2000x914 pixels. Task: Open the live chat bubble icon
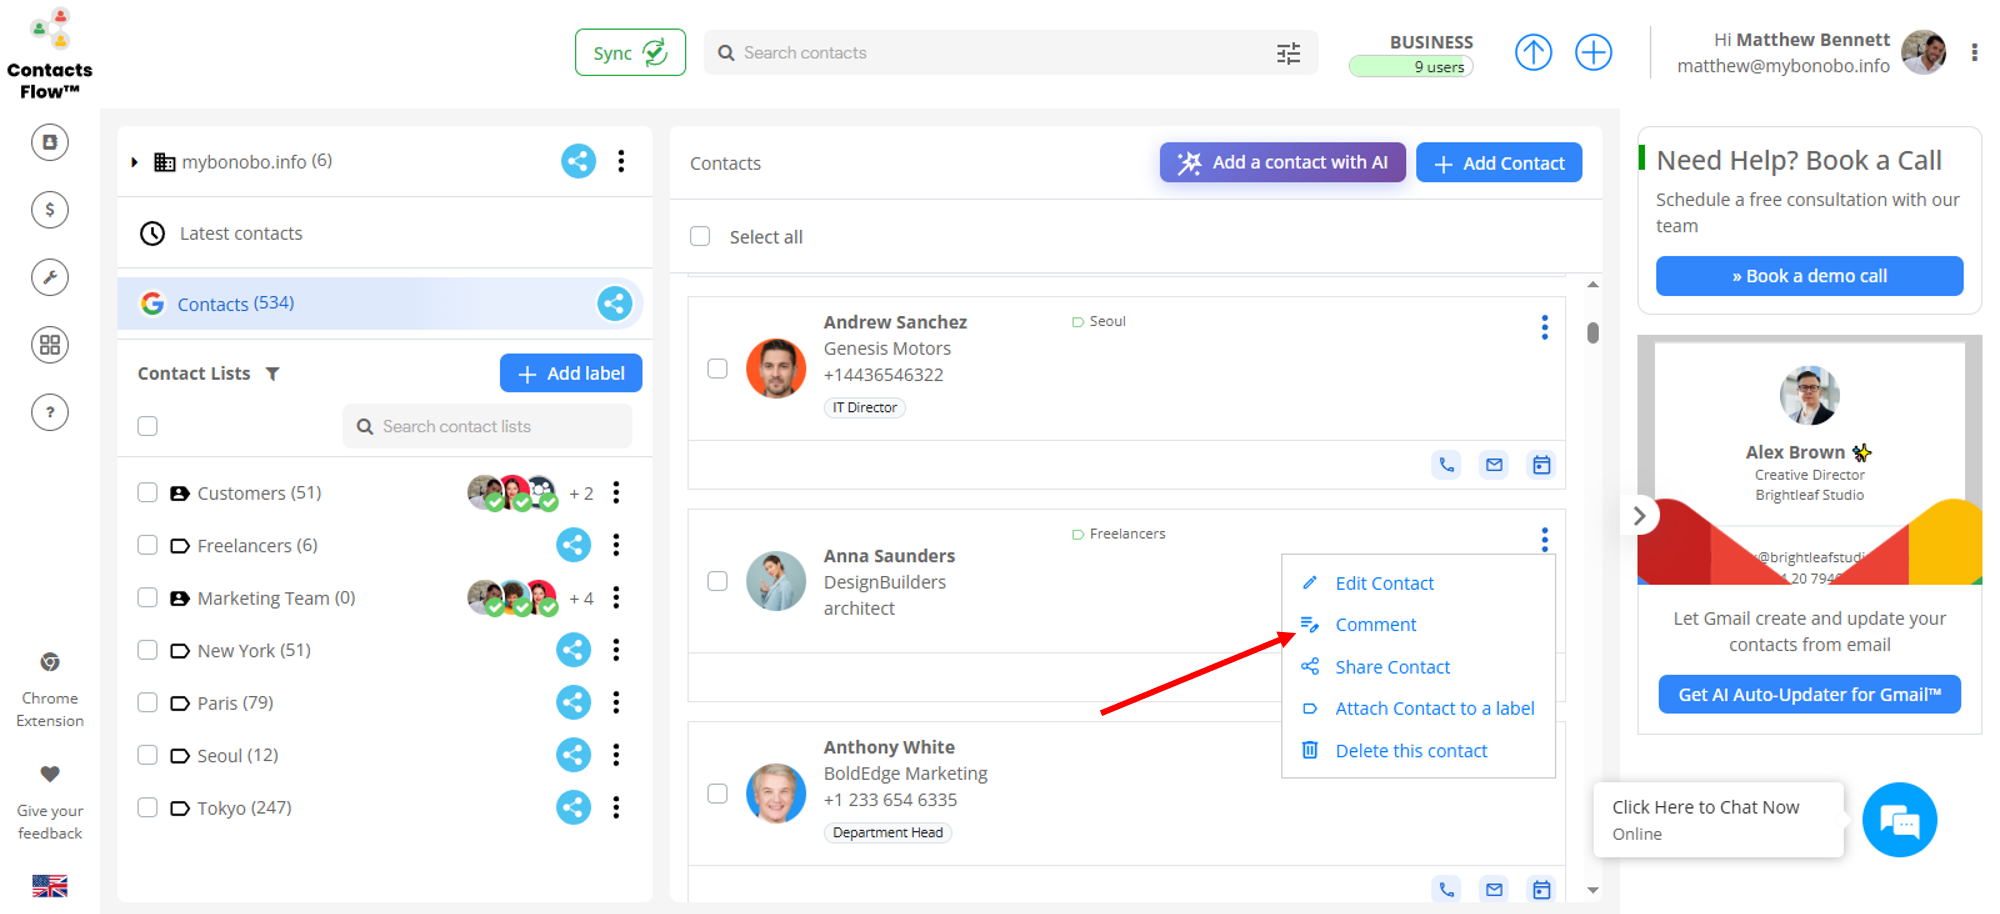pos(1899,820)
